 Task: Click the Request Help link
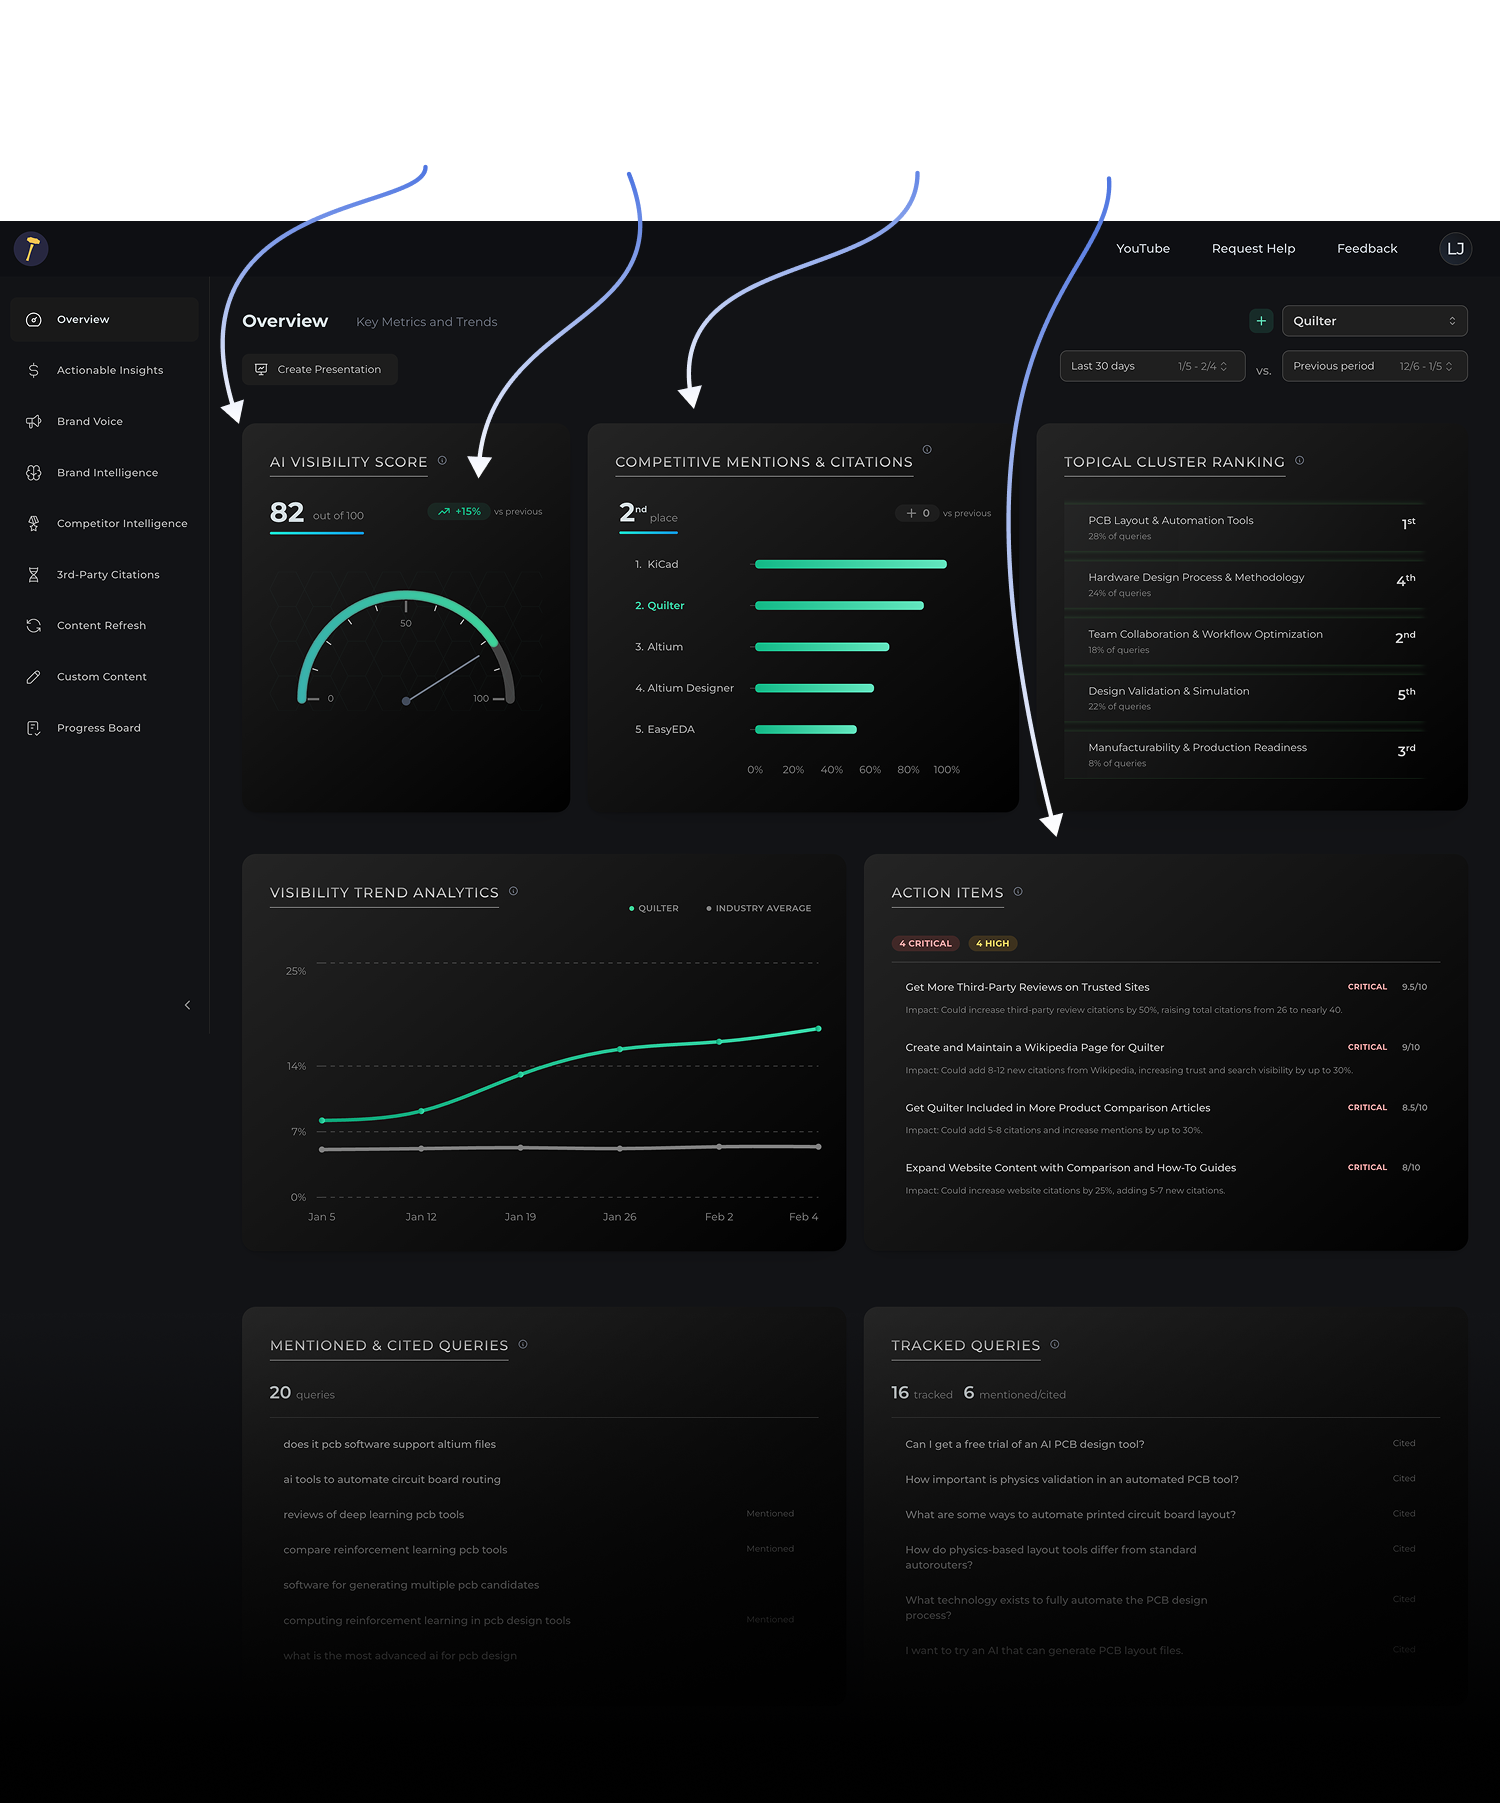[x=1253, y=248]
